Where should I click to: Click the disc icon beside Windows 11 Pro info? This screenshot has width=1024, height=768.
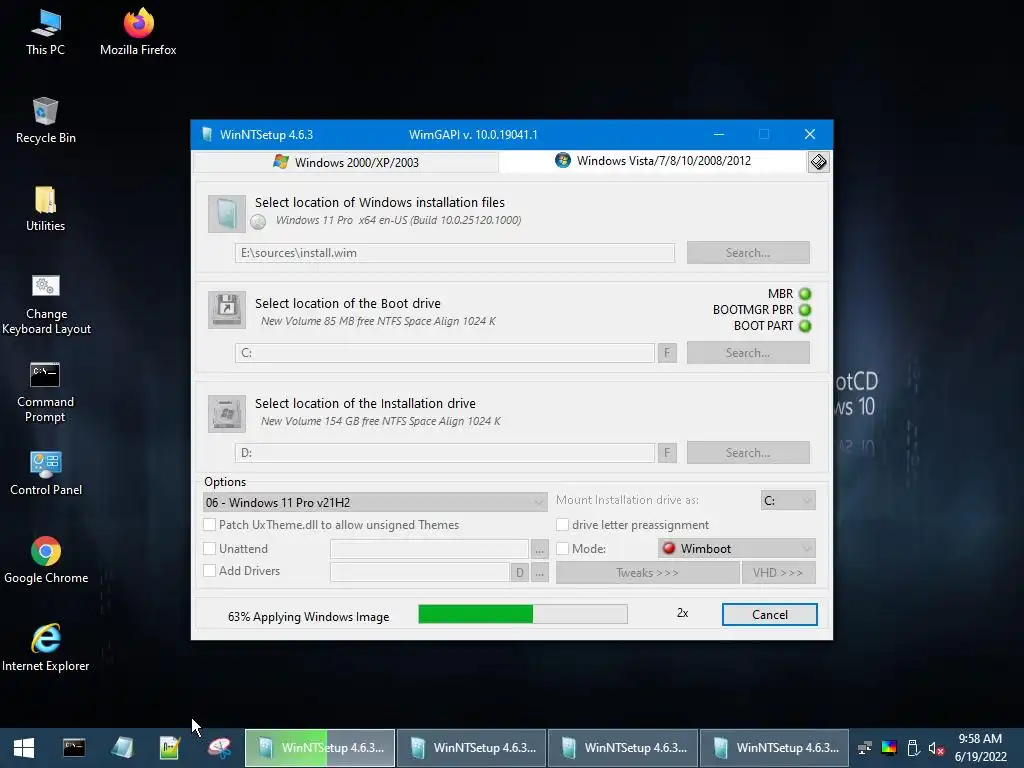(259, 222)
